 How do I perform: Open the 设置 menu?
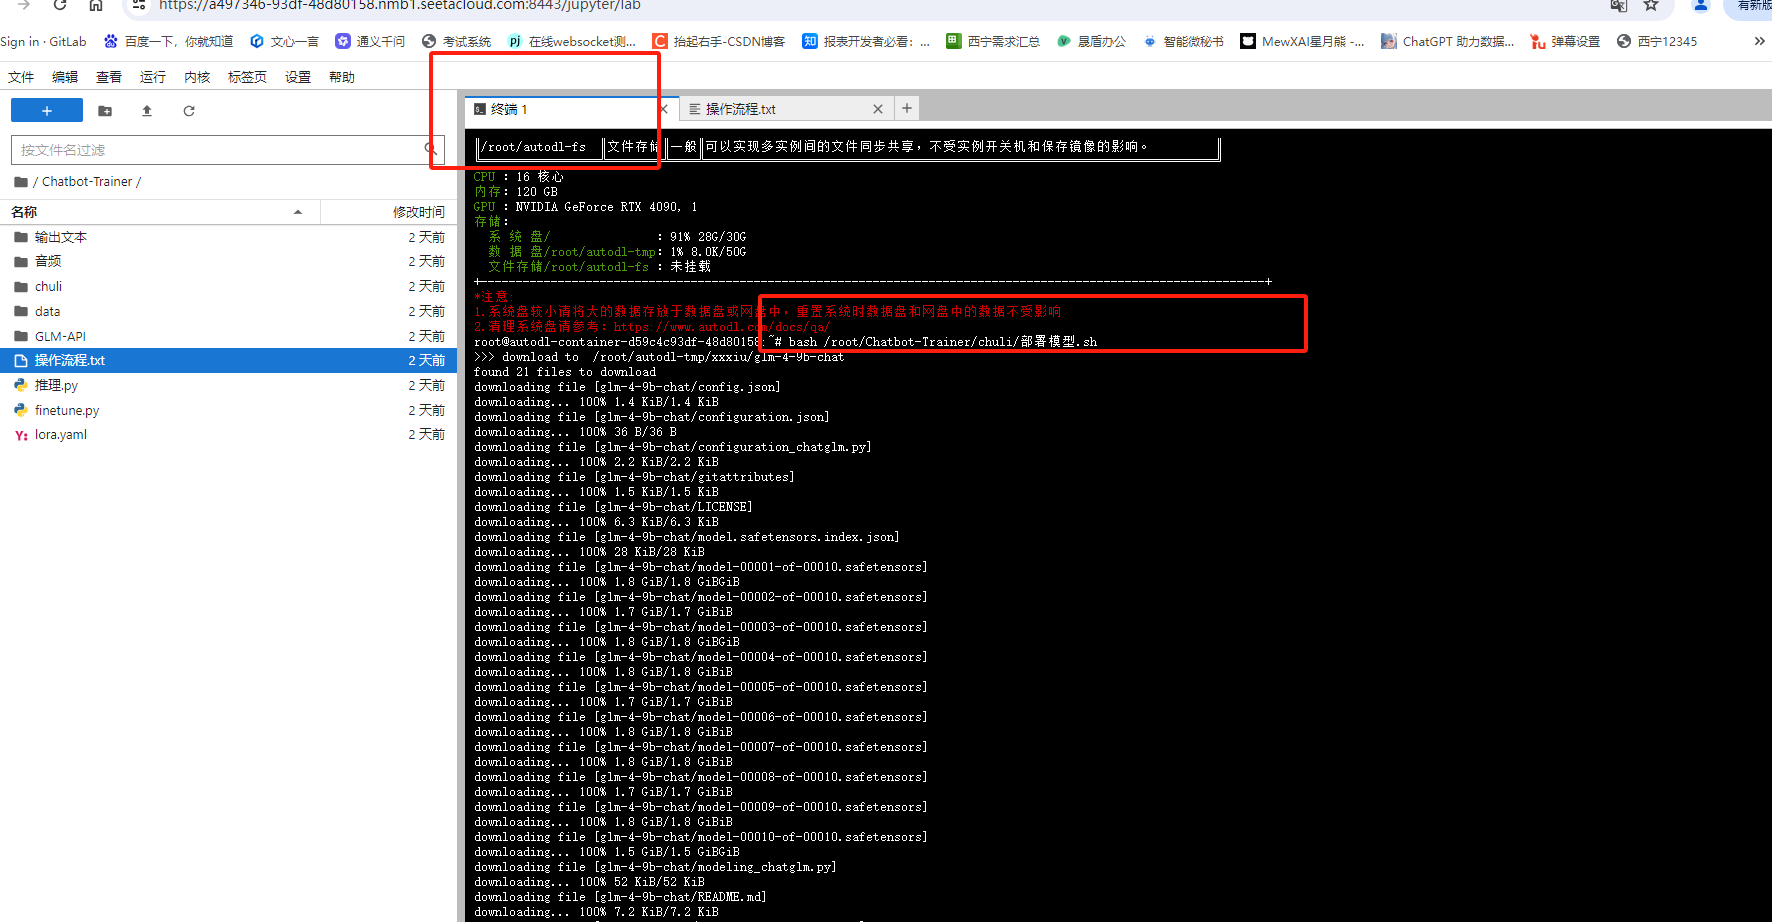pos(298,77)
